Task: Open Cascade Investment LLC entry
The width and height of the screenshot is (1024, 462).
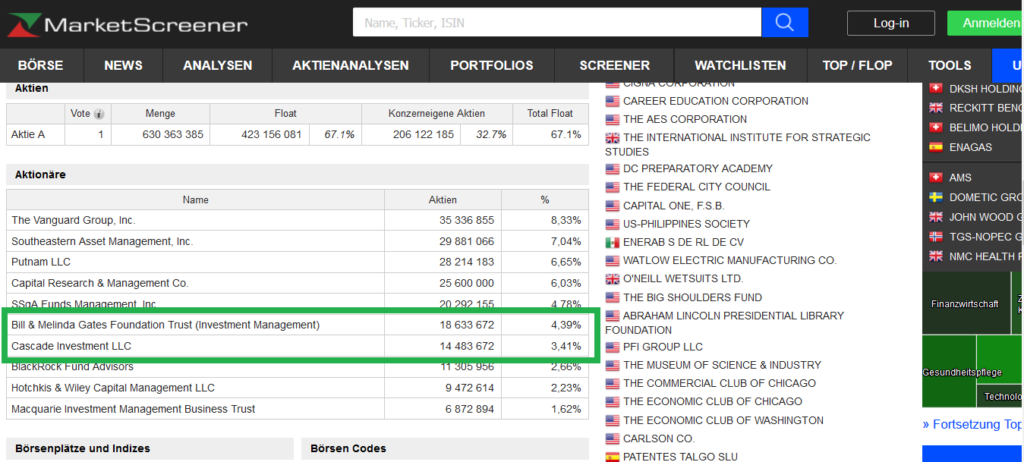Action: (71, 346)
